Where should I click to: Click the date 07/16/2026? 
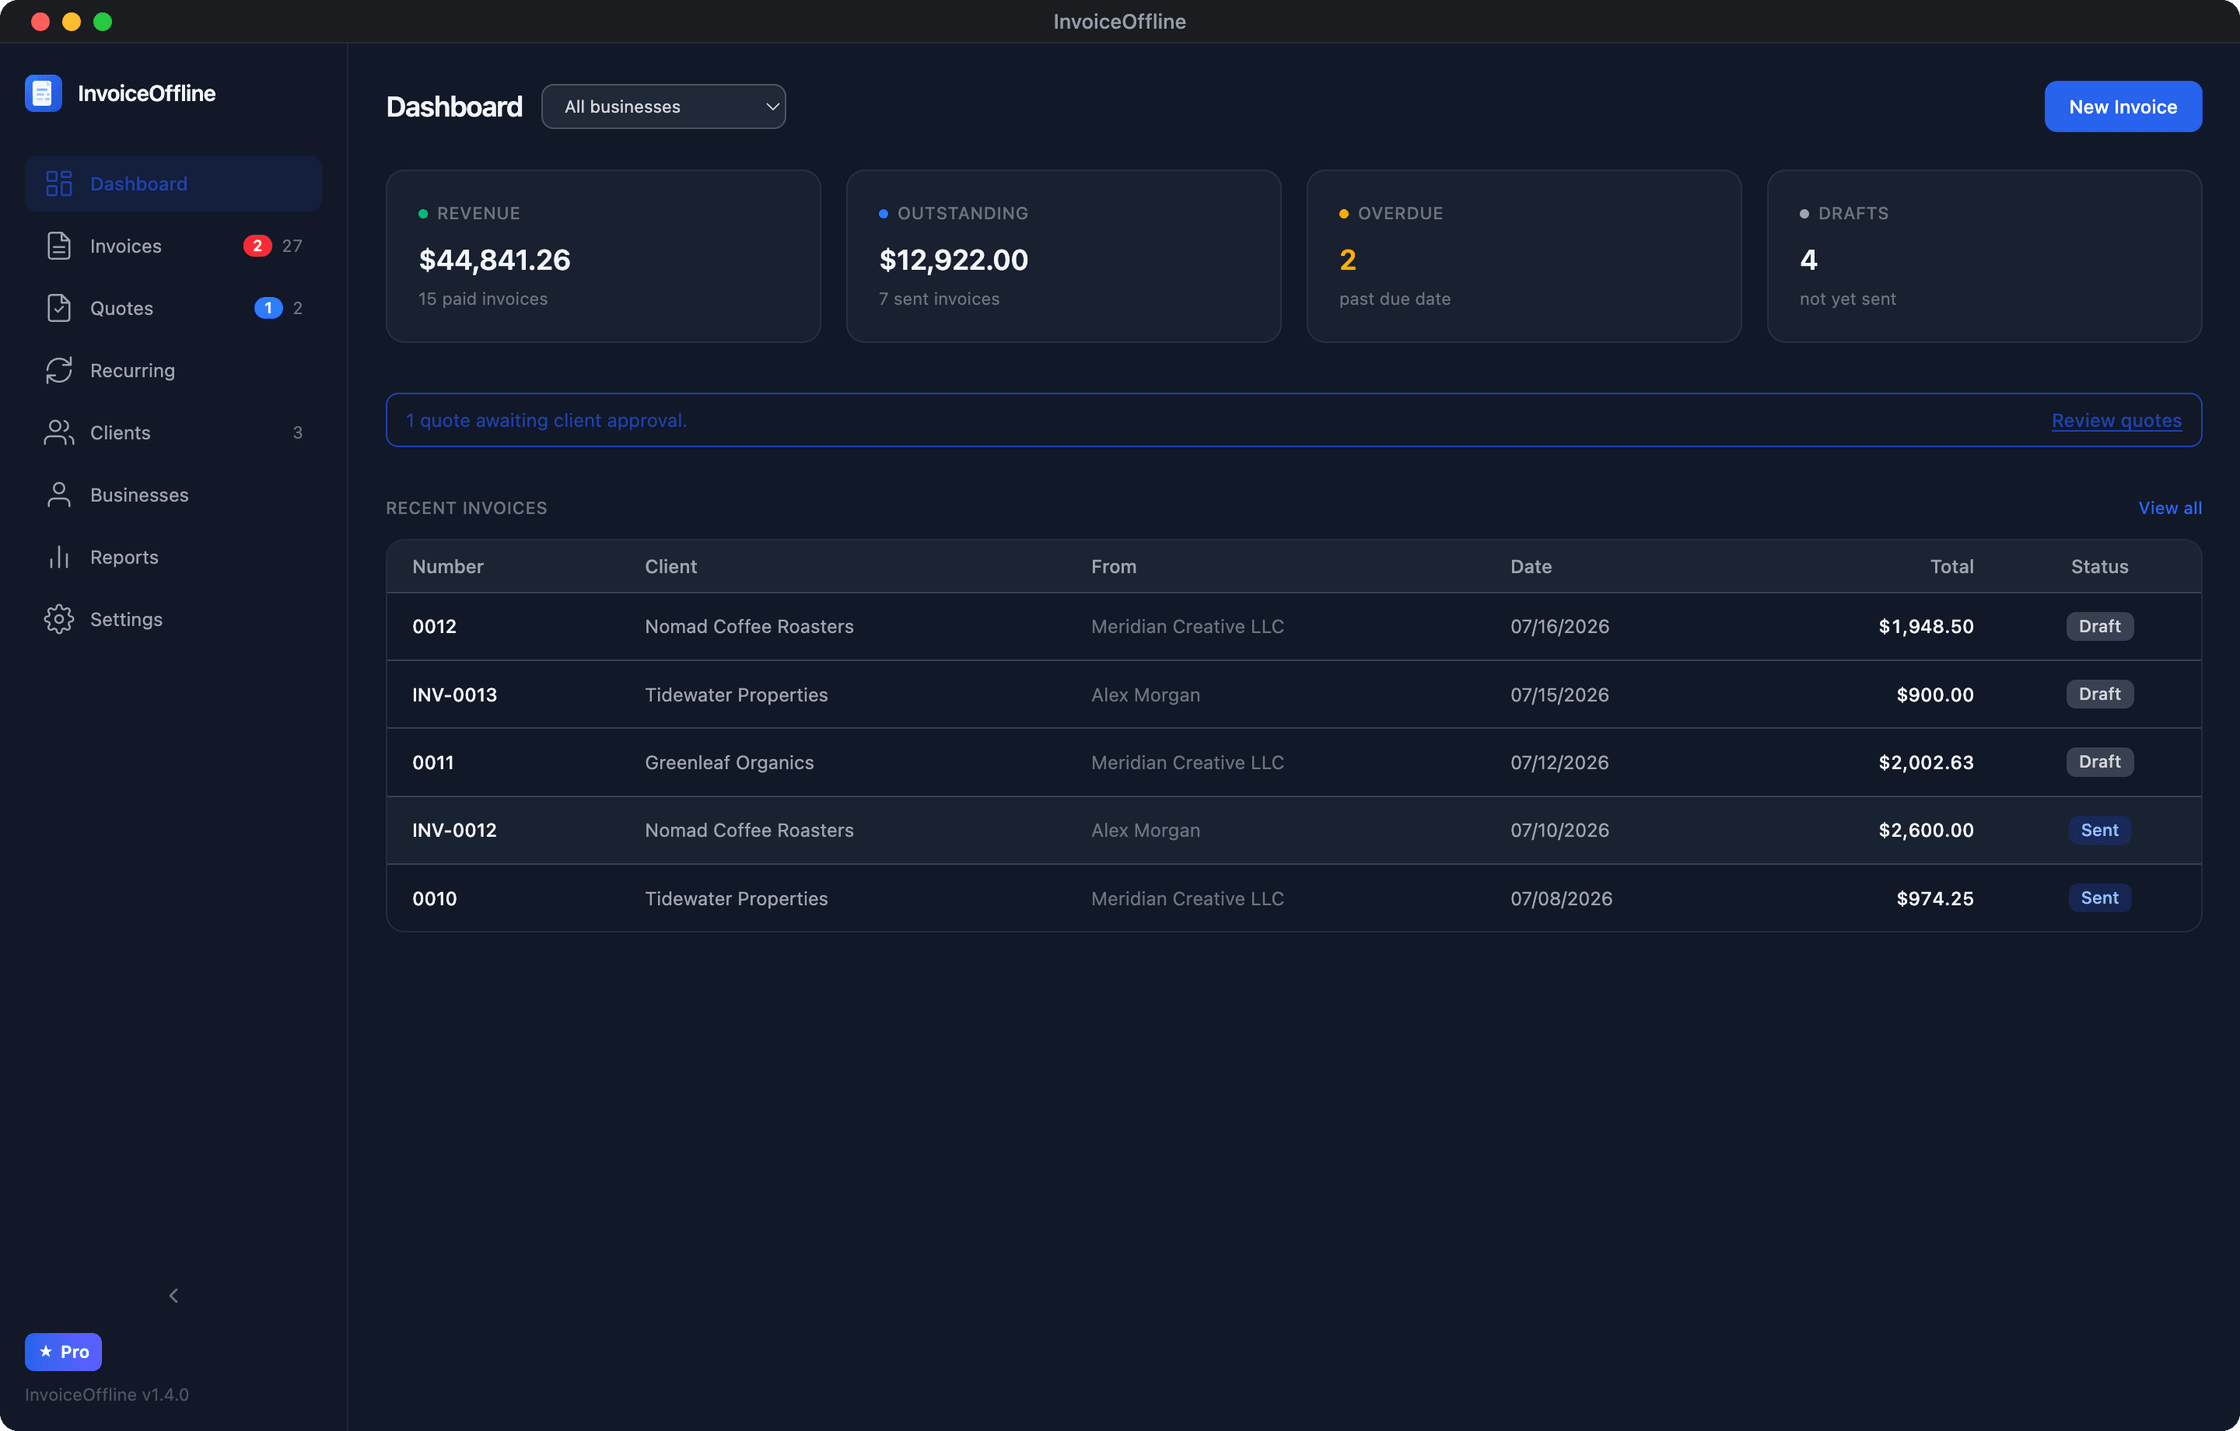point(1560,626)
